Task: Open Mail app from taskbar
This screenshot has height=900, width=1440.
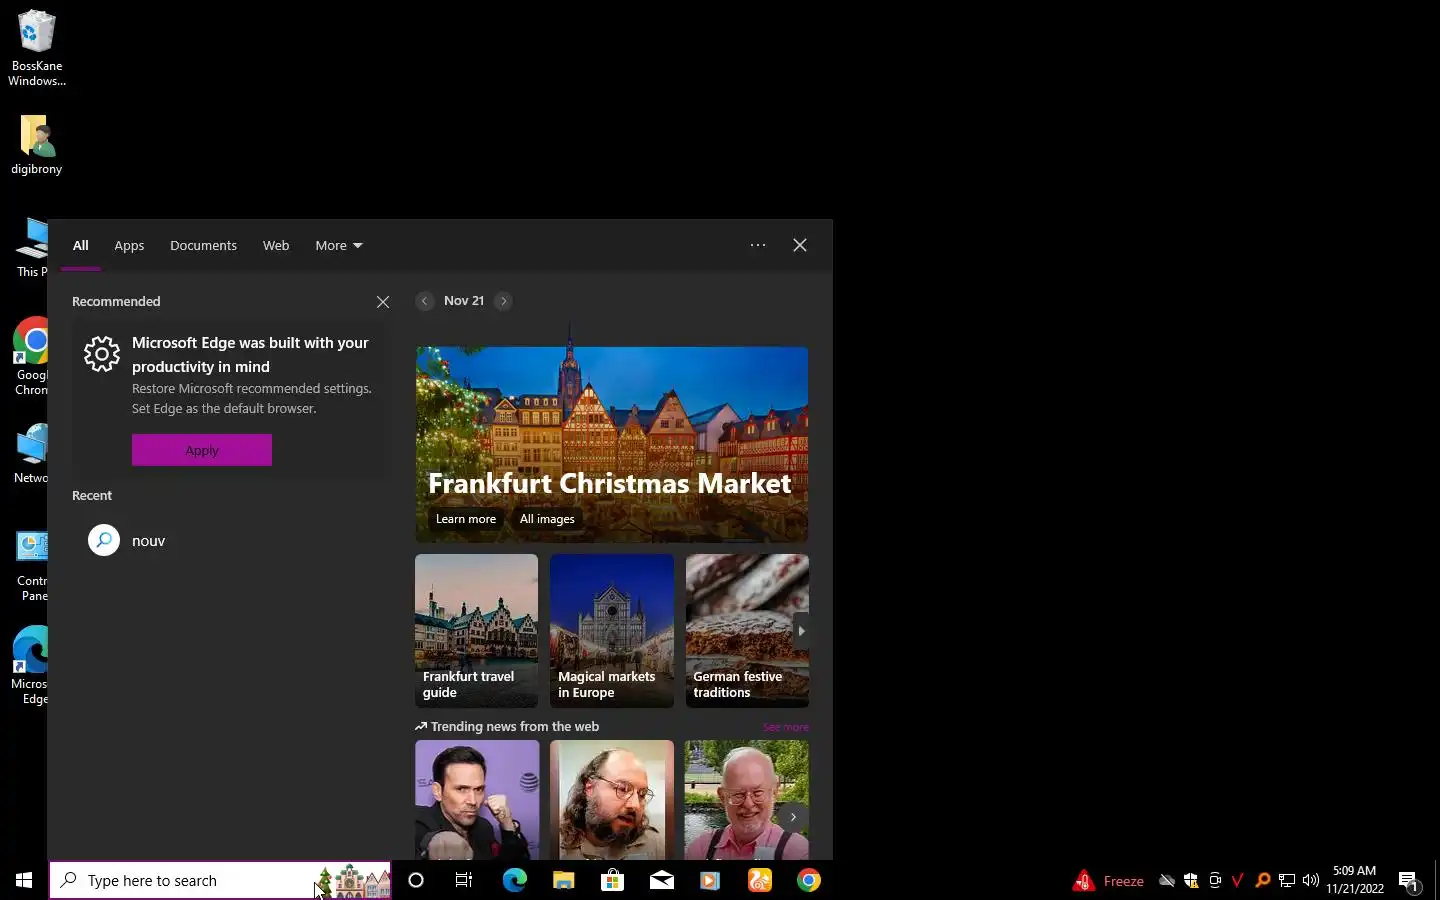Action: tap(661, 880)
